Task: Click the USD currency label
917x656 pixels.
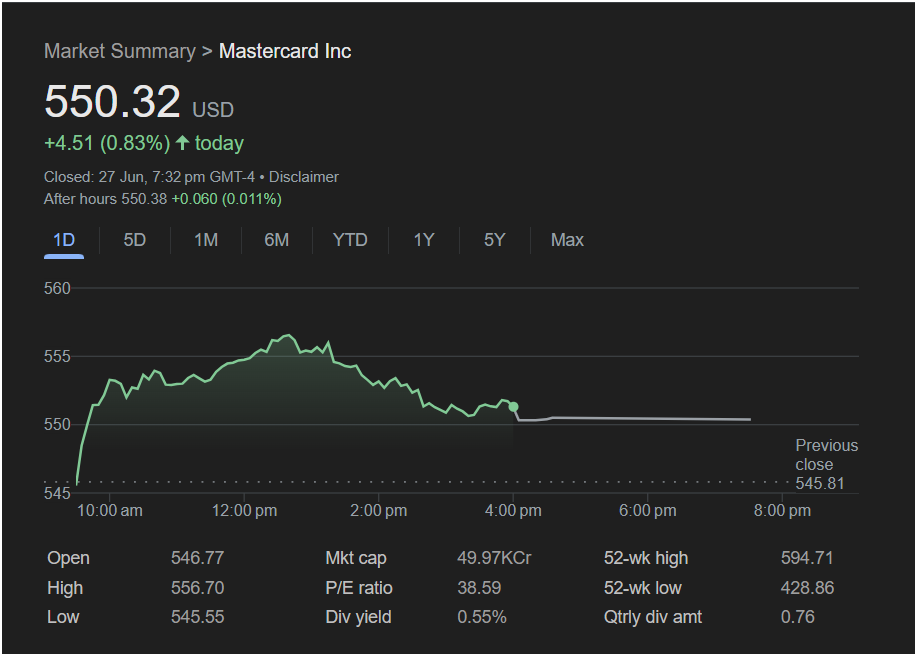Action: (213, 110)
